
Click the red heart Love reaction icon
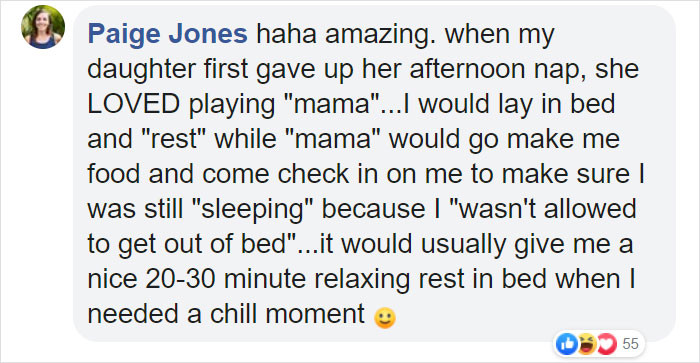607,344
